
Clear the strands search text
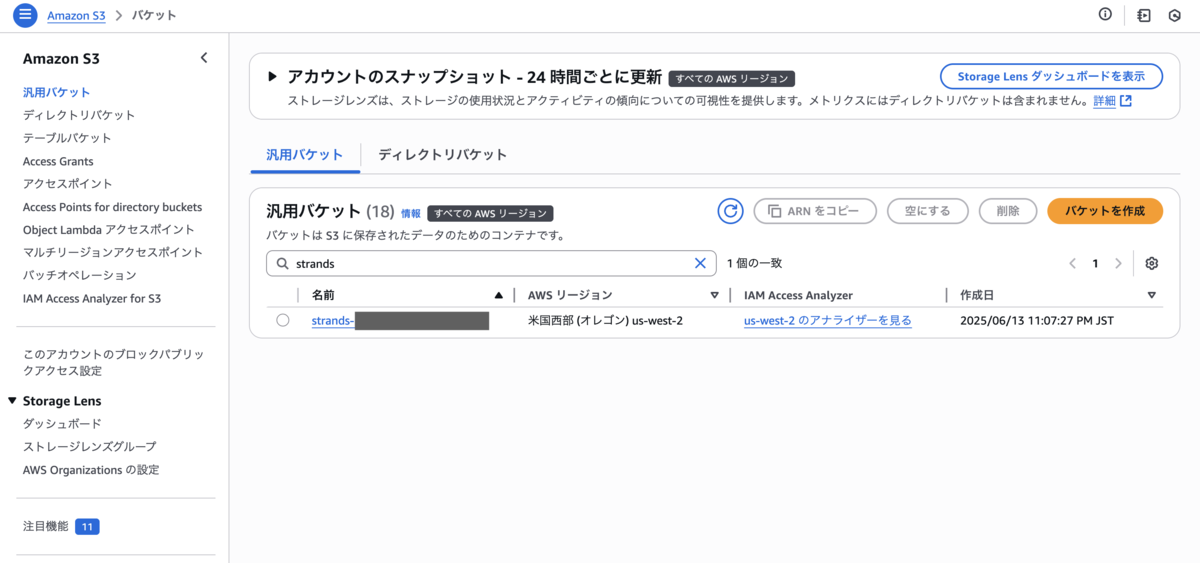click(700, 263)
